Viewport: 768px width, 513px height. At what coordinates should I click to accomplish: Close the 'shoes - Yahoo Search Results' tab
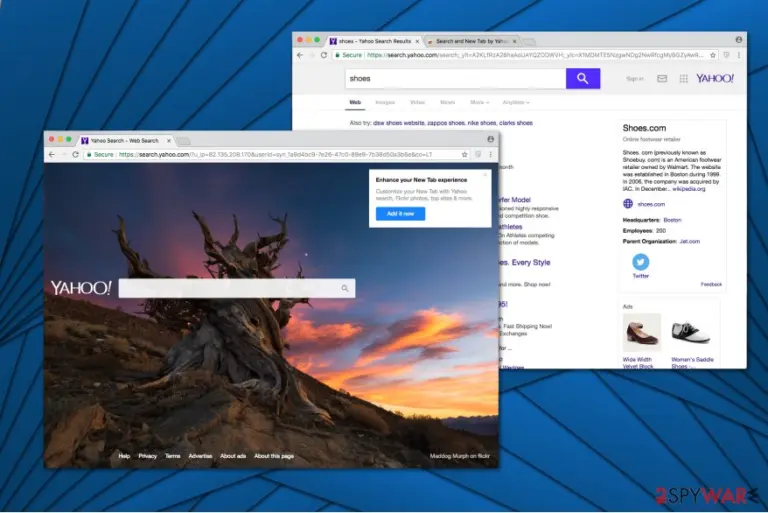(x=417, y=42)
